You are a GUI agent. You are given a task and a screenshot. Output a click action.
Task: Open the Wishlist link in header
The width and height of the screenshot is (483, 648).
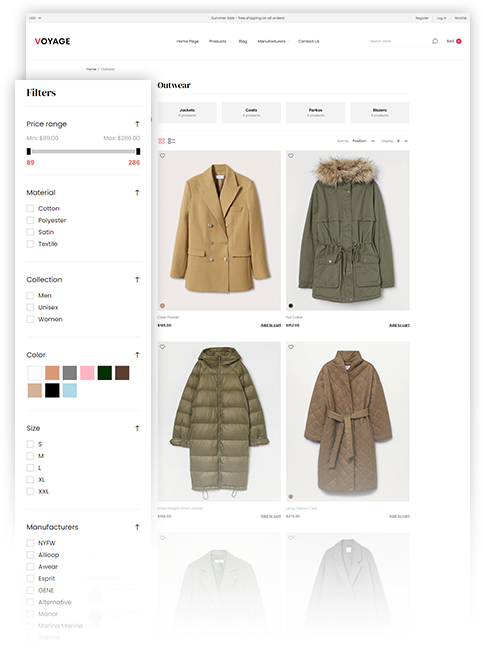pyautogui.click(x=460, y=18)
